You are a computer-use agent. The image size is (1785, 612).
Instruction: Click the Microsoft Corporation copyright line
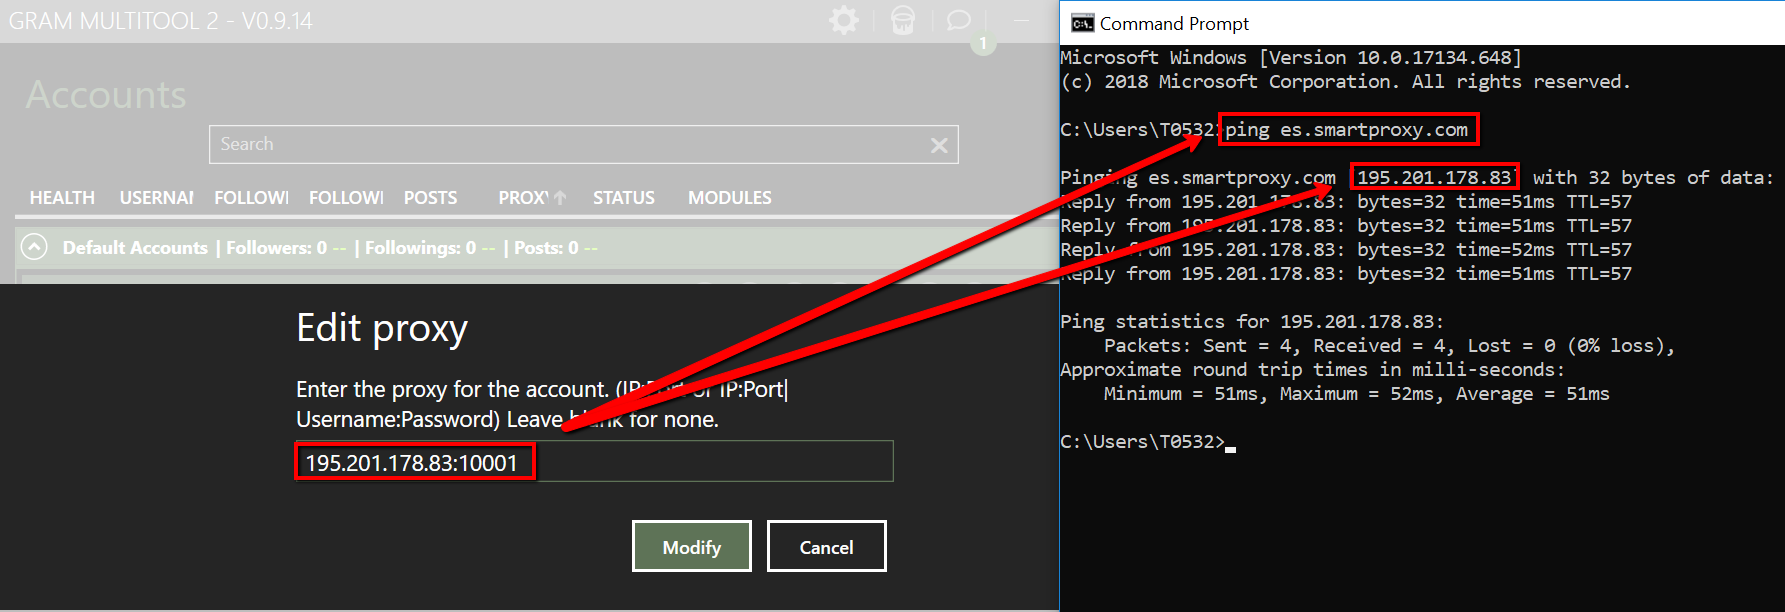1345,81
